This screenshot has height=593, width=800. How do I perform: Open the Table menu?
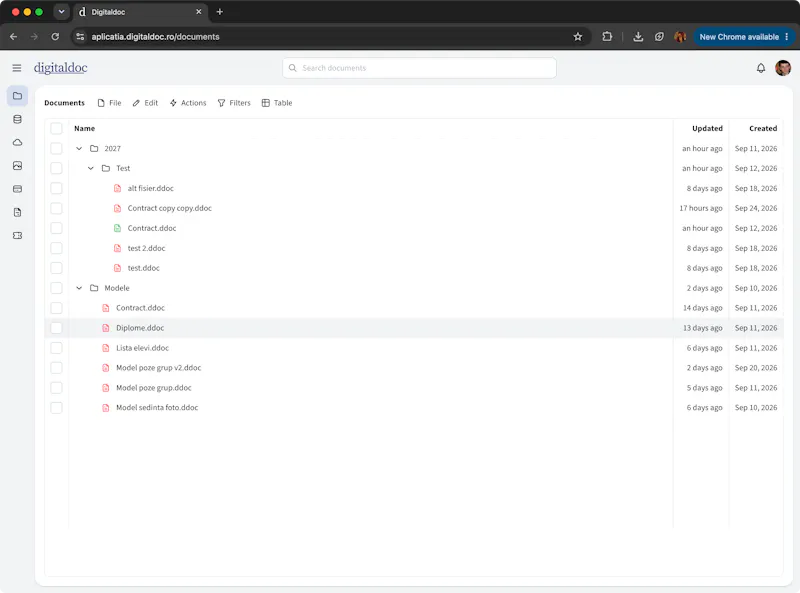(277, 103)
